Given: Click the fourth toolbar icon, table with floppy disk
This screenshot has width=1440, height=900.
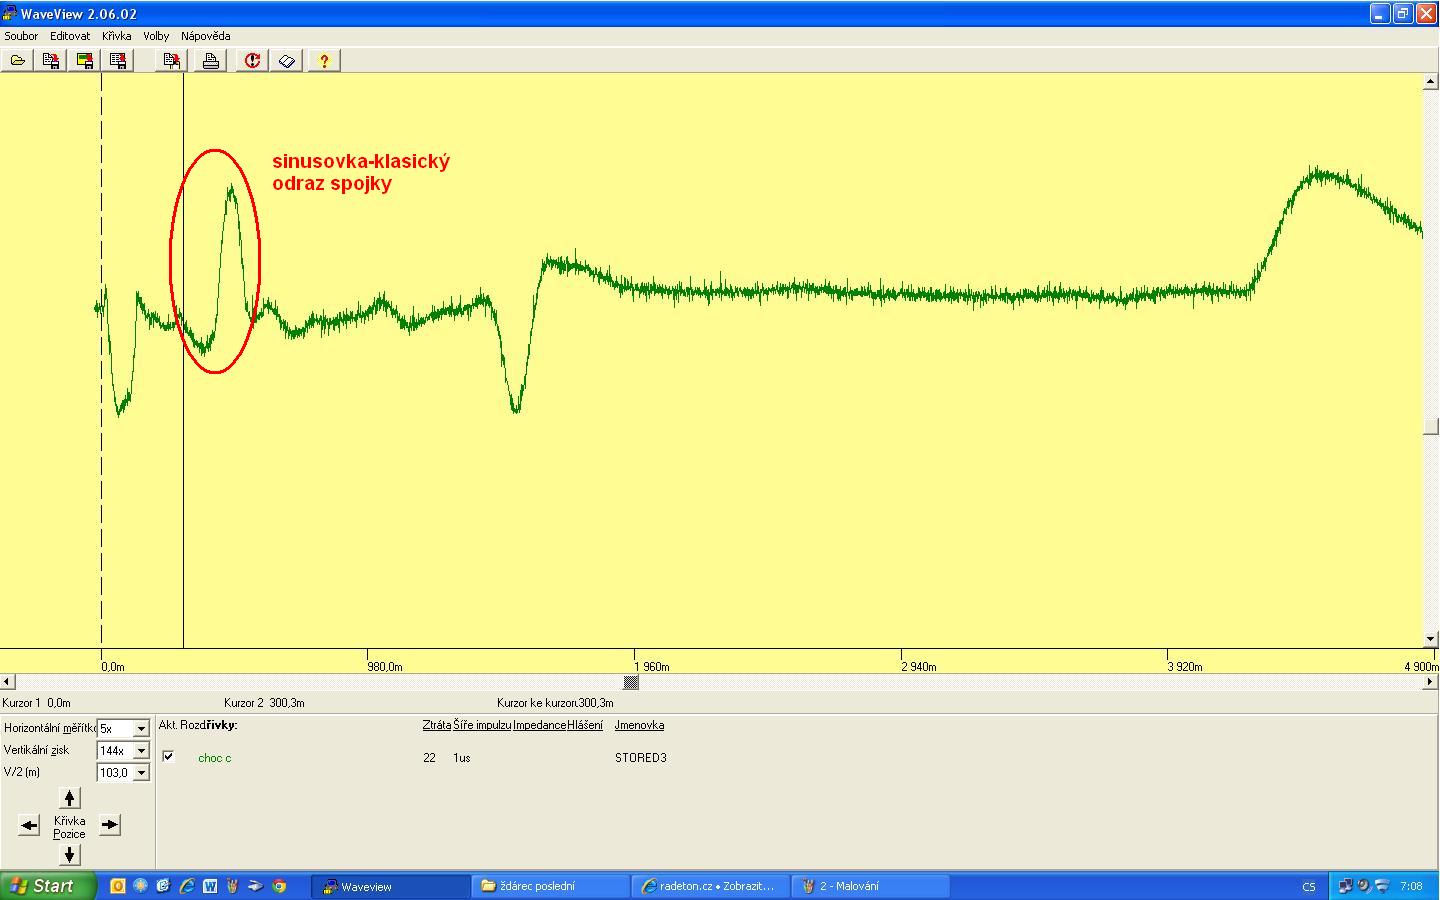Looking at the screenshot, I should (118, 61).
